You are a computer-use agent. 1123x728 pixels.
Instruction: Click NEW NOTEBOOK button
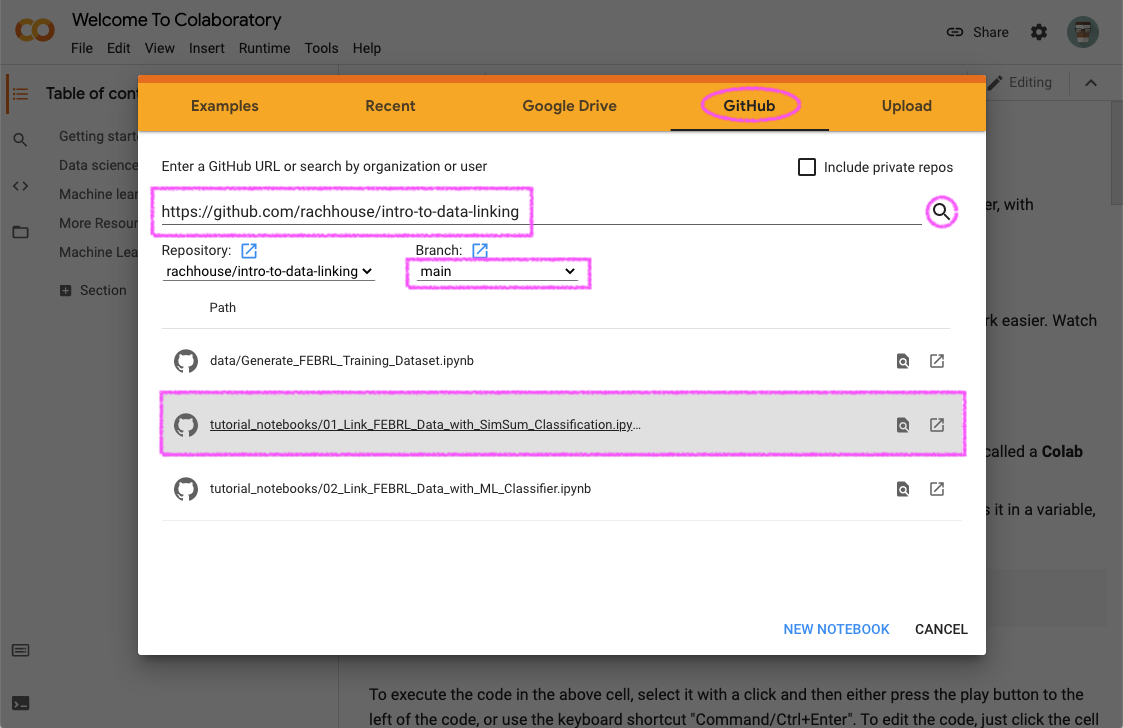(837, 629)
